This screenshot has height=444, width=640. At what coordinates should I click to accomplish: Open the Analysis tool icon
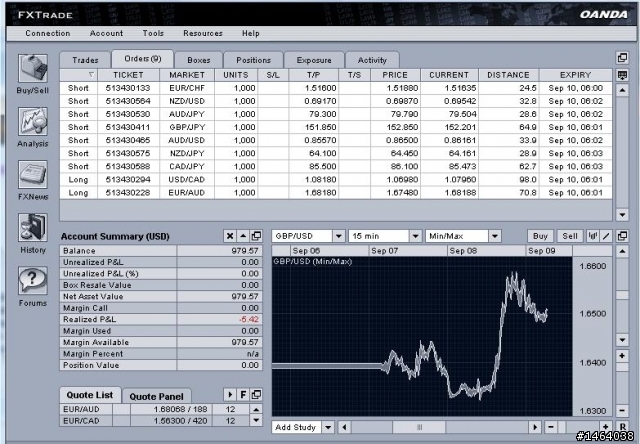(33, 122)
